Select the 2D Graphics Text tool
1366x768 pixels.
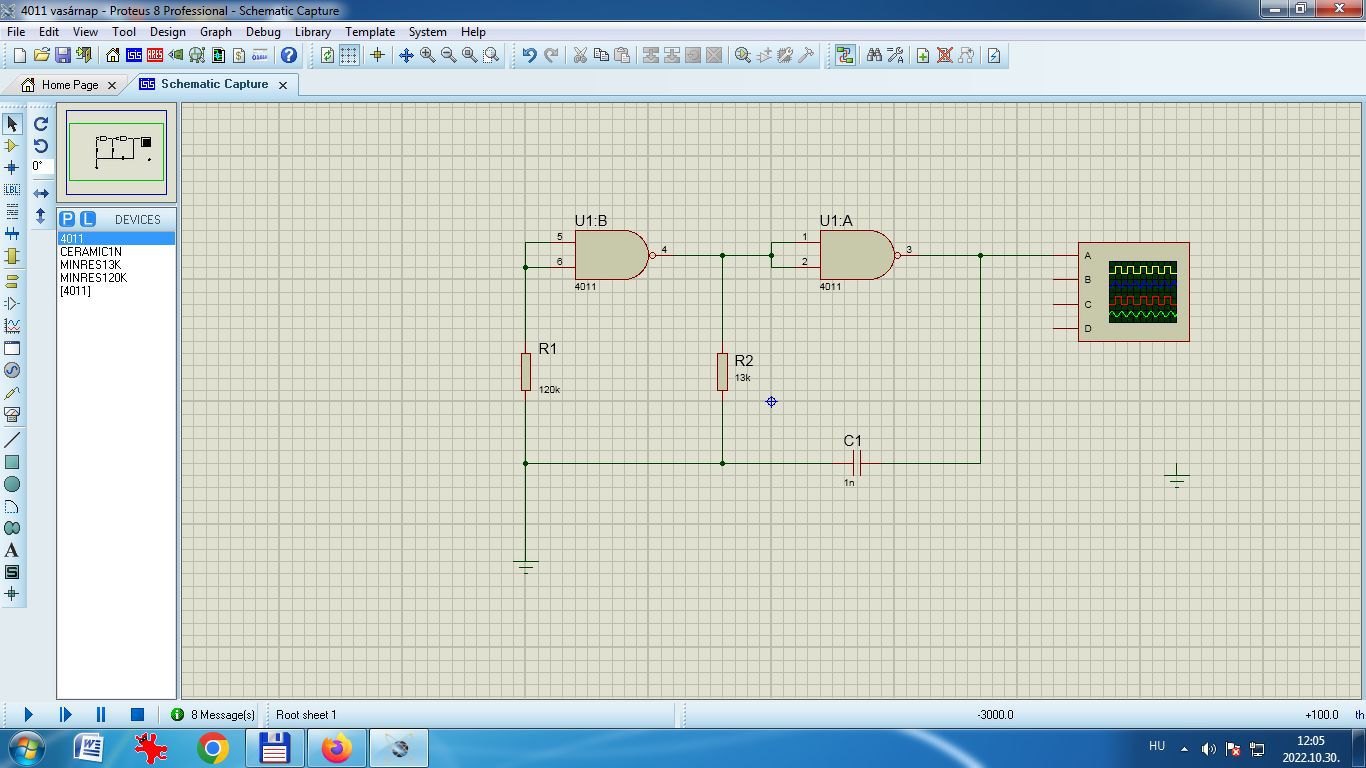(x=12, y=550)
